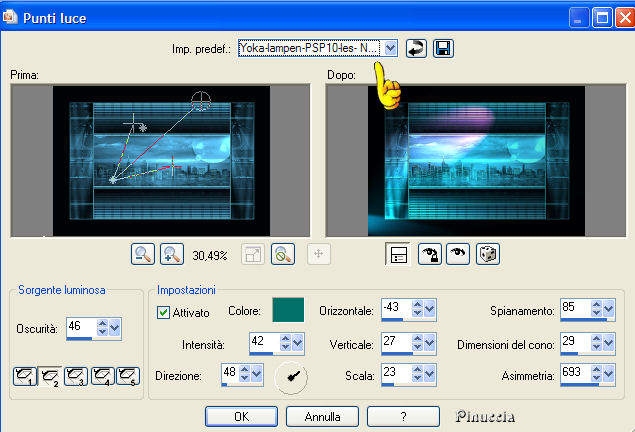Select light source 2 button
635x432 pixels.
click(50, 377)
